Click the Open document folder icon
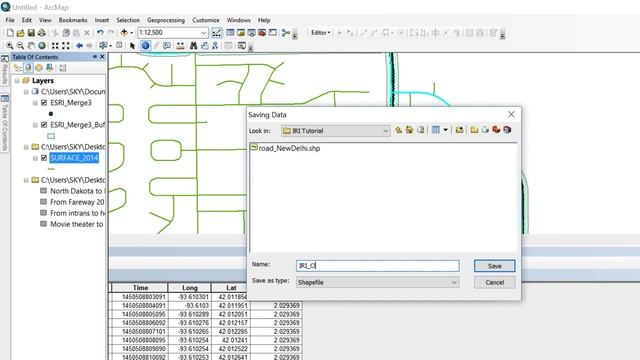 click(x=20, y=33)
